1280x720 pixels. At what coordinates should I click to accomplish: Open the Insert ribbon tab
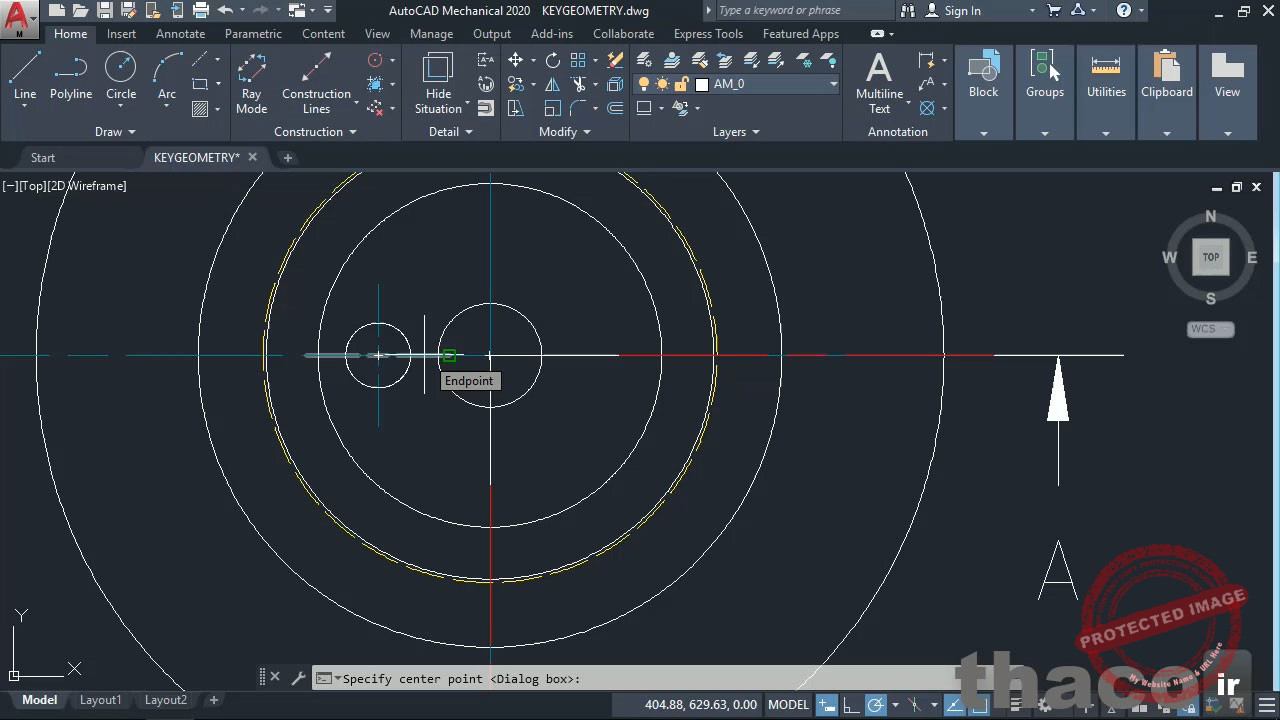point(121,34)
